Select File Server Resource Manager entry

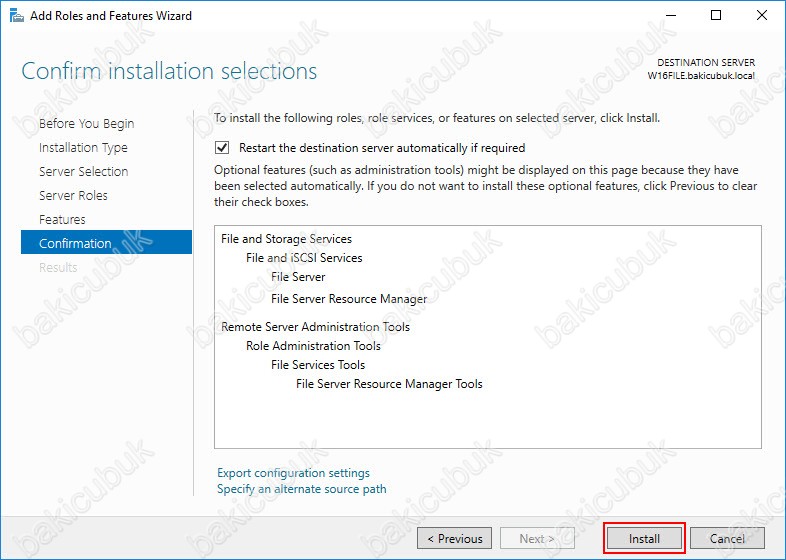click(x=349, y=299)
